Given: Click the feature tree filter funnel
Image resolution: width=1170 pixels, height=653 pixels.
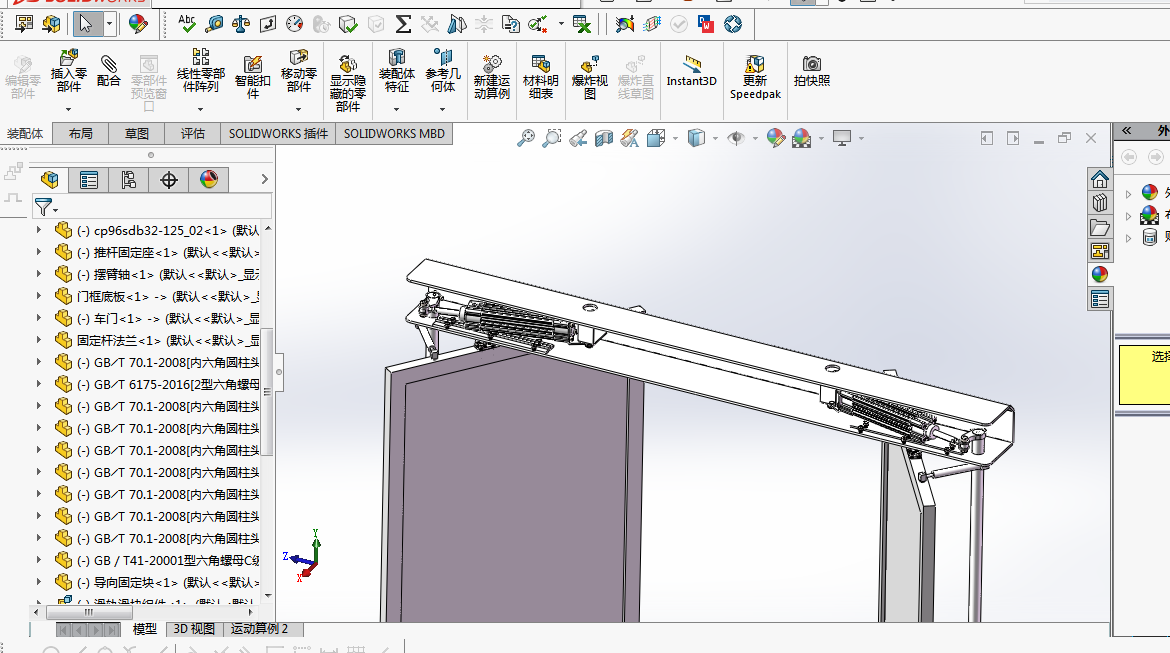Looking at the screenshot, I should [44, 206].
